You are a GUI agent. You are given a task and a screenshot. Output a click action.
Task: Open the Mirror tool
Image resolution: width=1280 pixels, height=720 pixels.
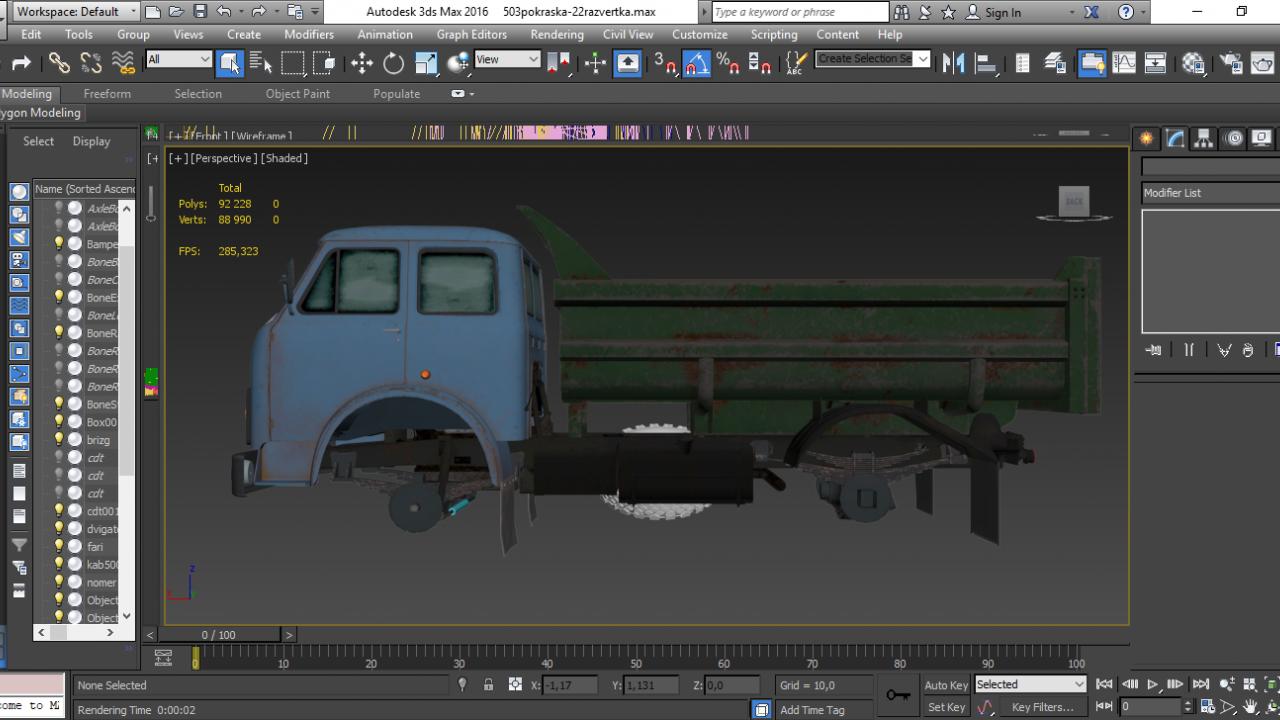954,63
